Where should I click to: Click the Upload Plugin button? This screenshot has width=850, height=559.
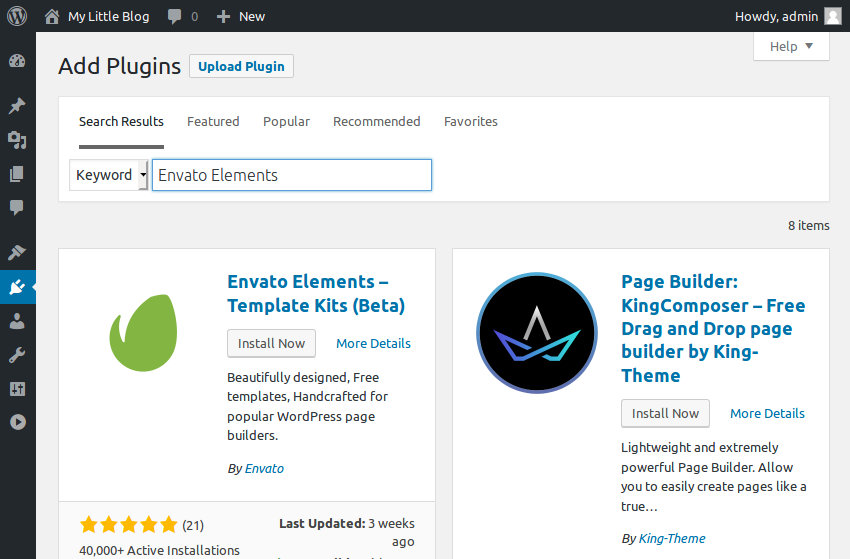point(241,66)
